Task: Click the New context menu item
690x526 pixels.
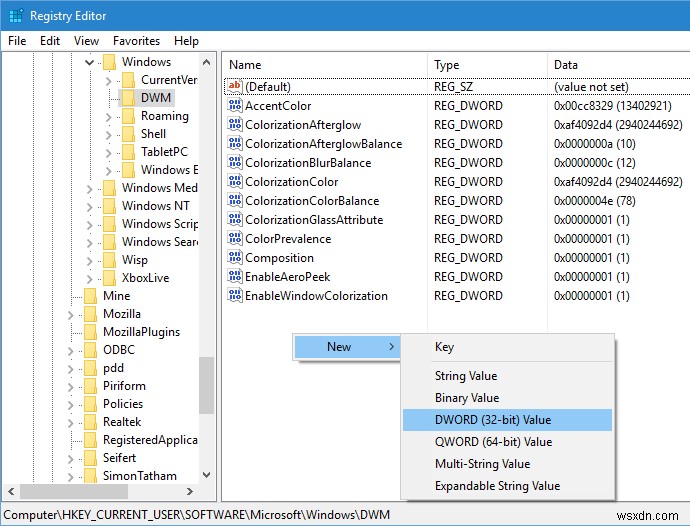Action: pyautogui.click(x=347, y=347)
